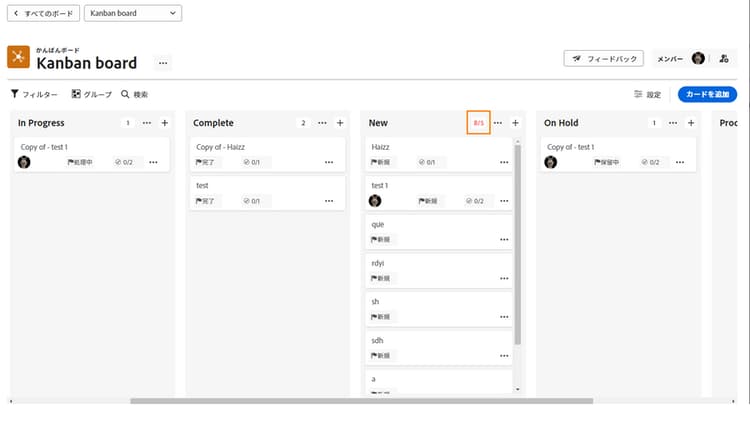Open board settings
Image resolution: width=750 pixels, height=429 pixels.
click(x=648, y=94)
